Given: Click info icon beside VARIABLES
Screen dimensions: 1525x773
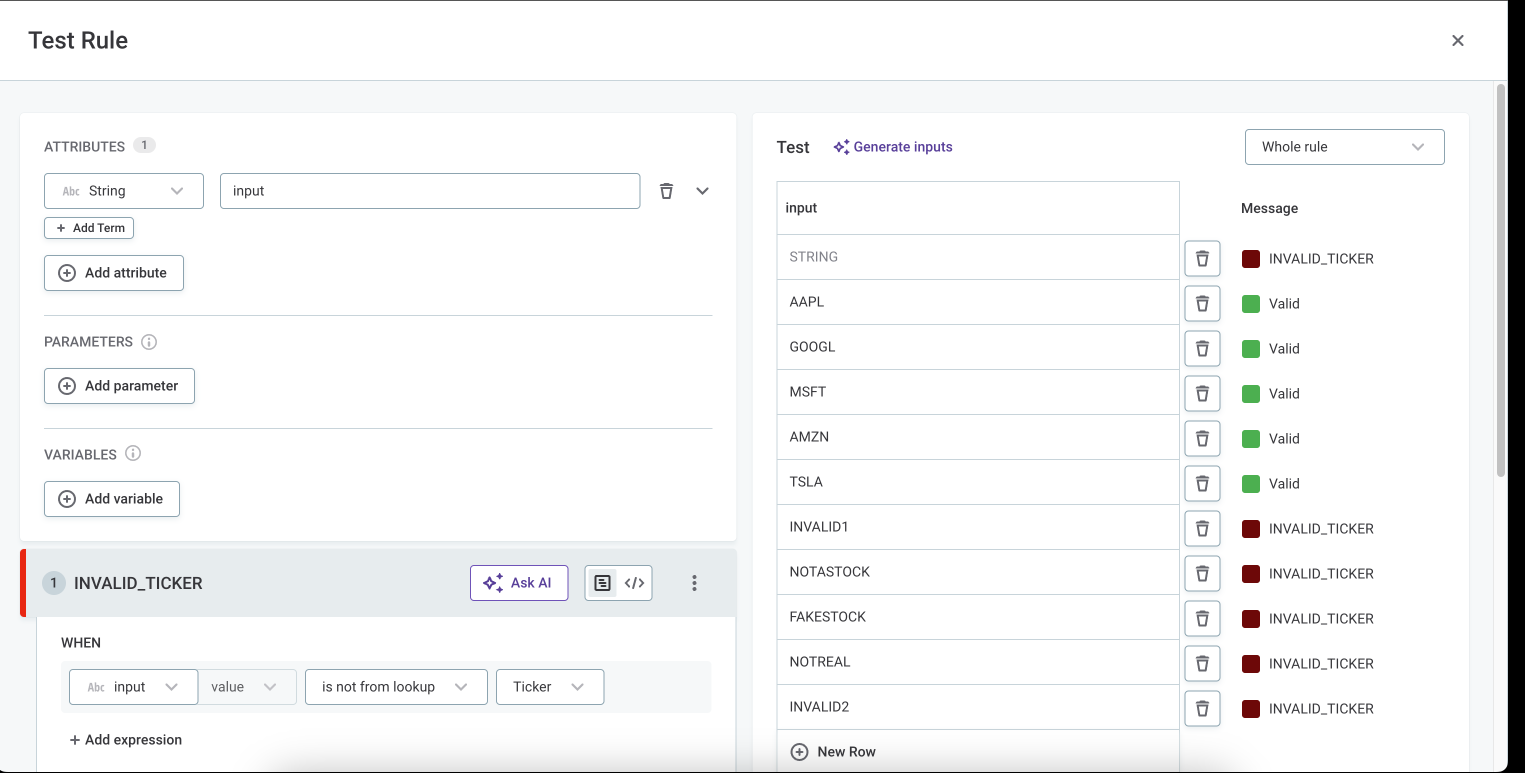Looking at the screenshot, I should [x=133, y=454].
